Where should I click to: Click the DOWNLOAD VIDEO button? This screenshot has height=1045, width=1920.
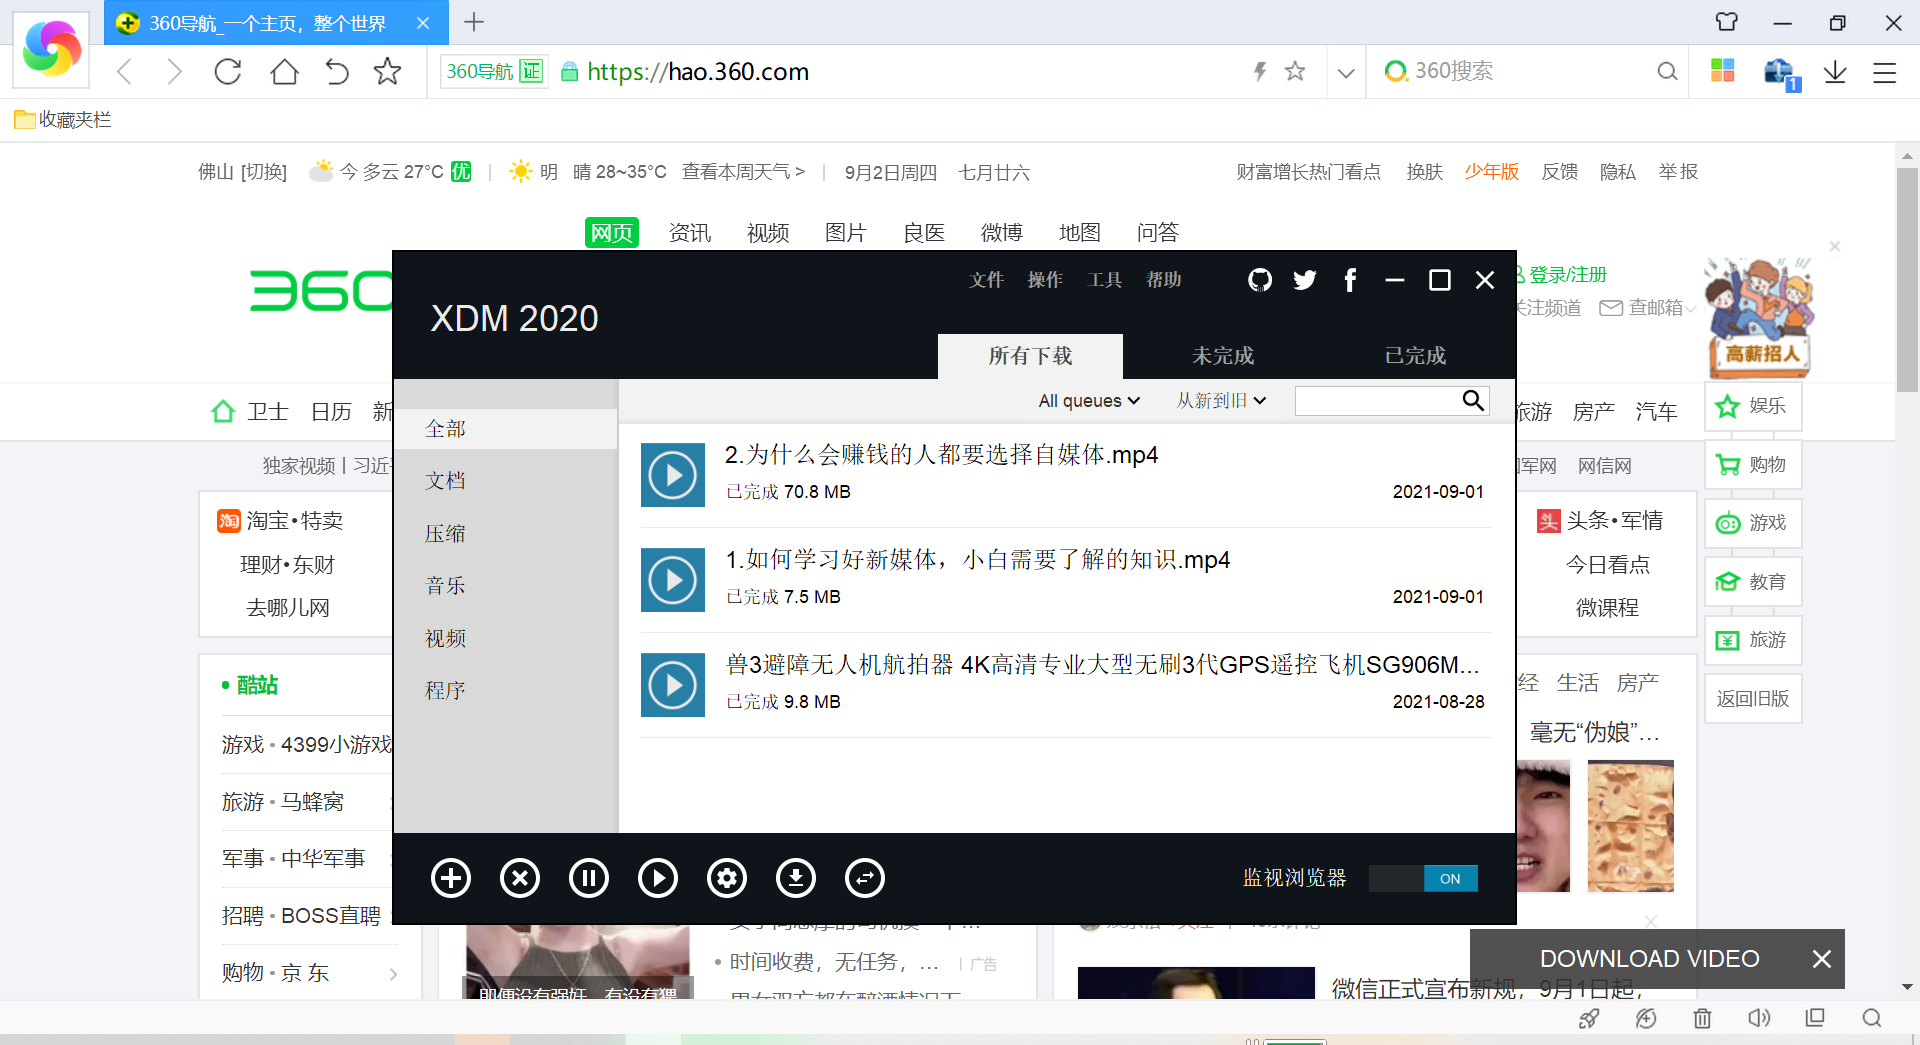point(1649,959)
